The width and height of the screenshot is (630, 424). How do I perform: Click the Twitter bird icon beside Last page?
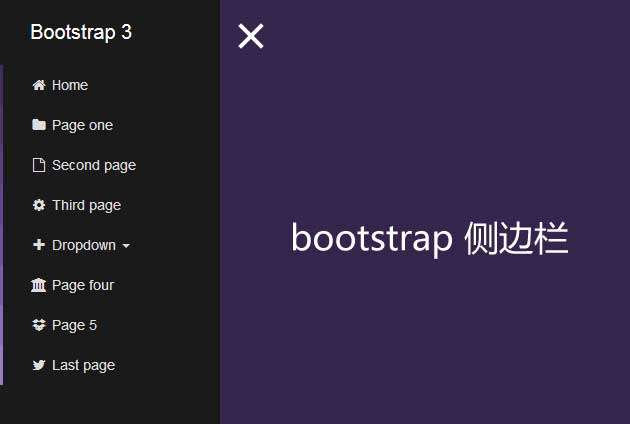tap(39, 365)
